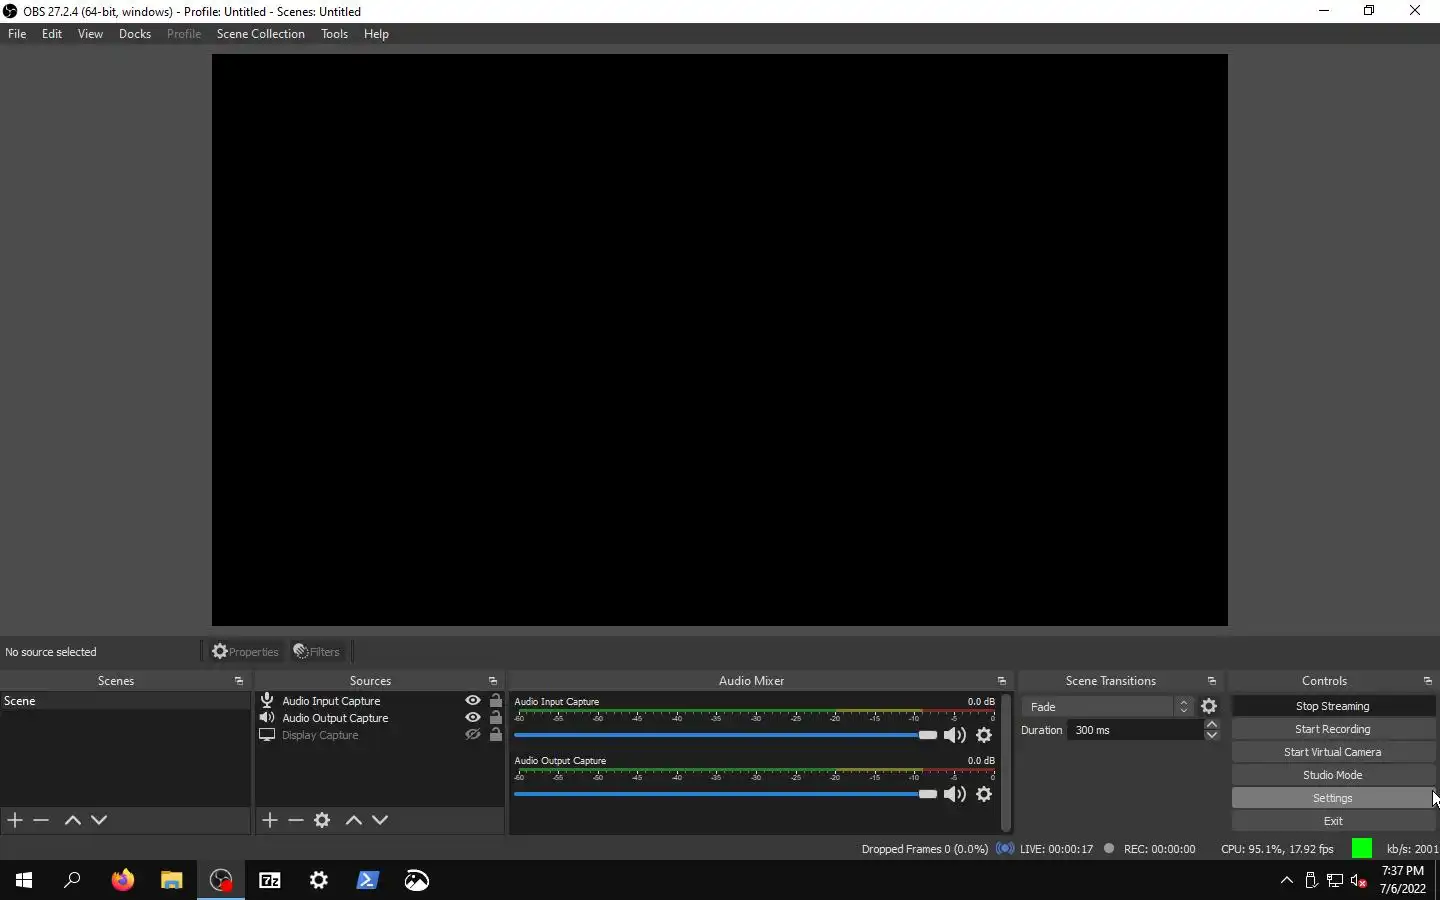1440x900 pixels.
Task: Open Audio Output Capture mixer gear settings
Action: point(984,794)
